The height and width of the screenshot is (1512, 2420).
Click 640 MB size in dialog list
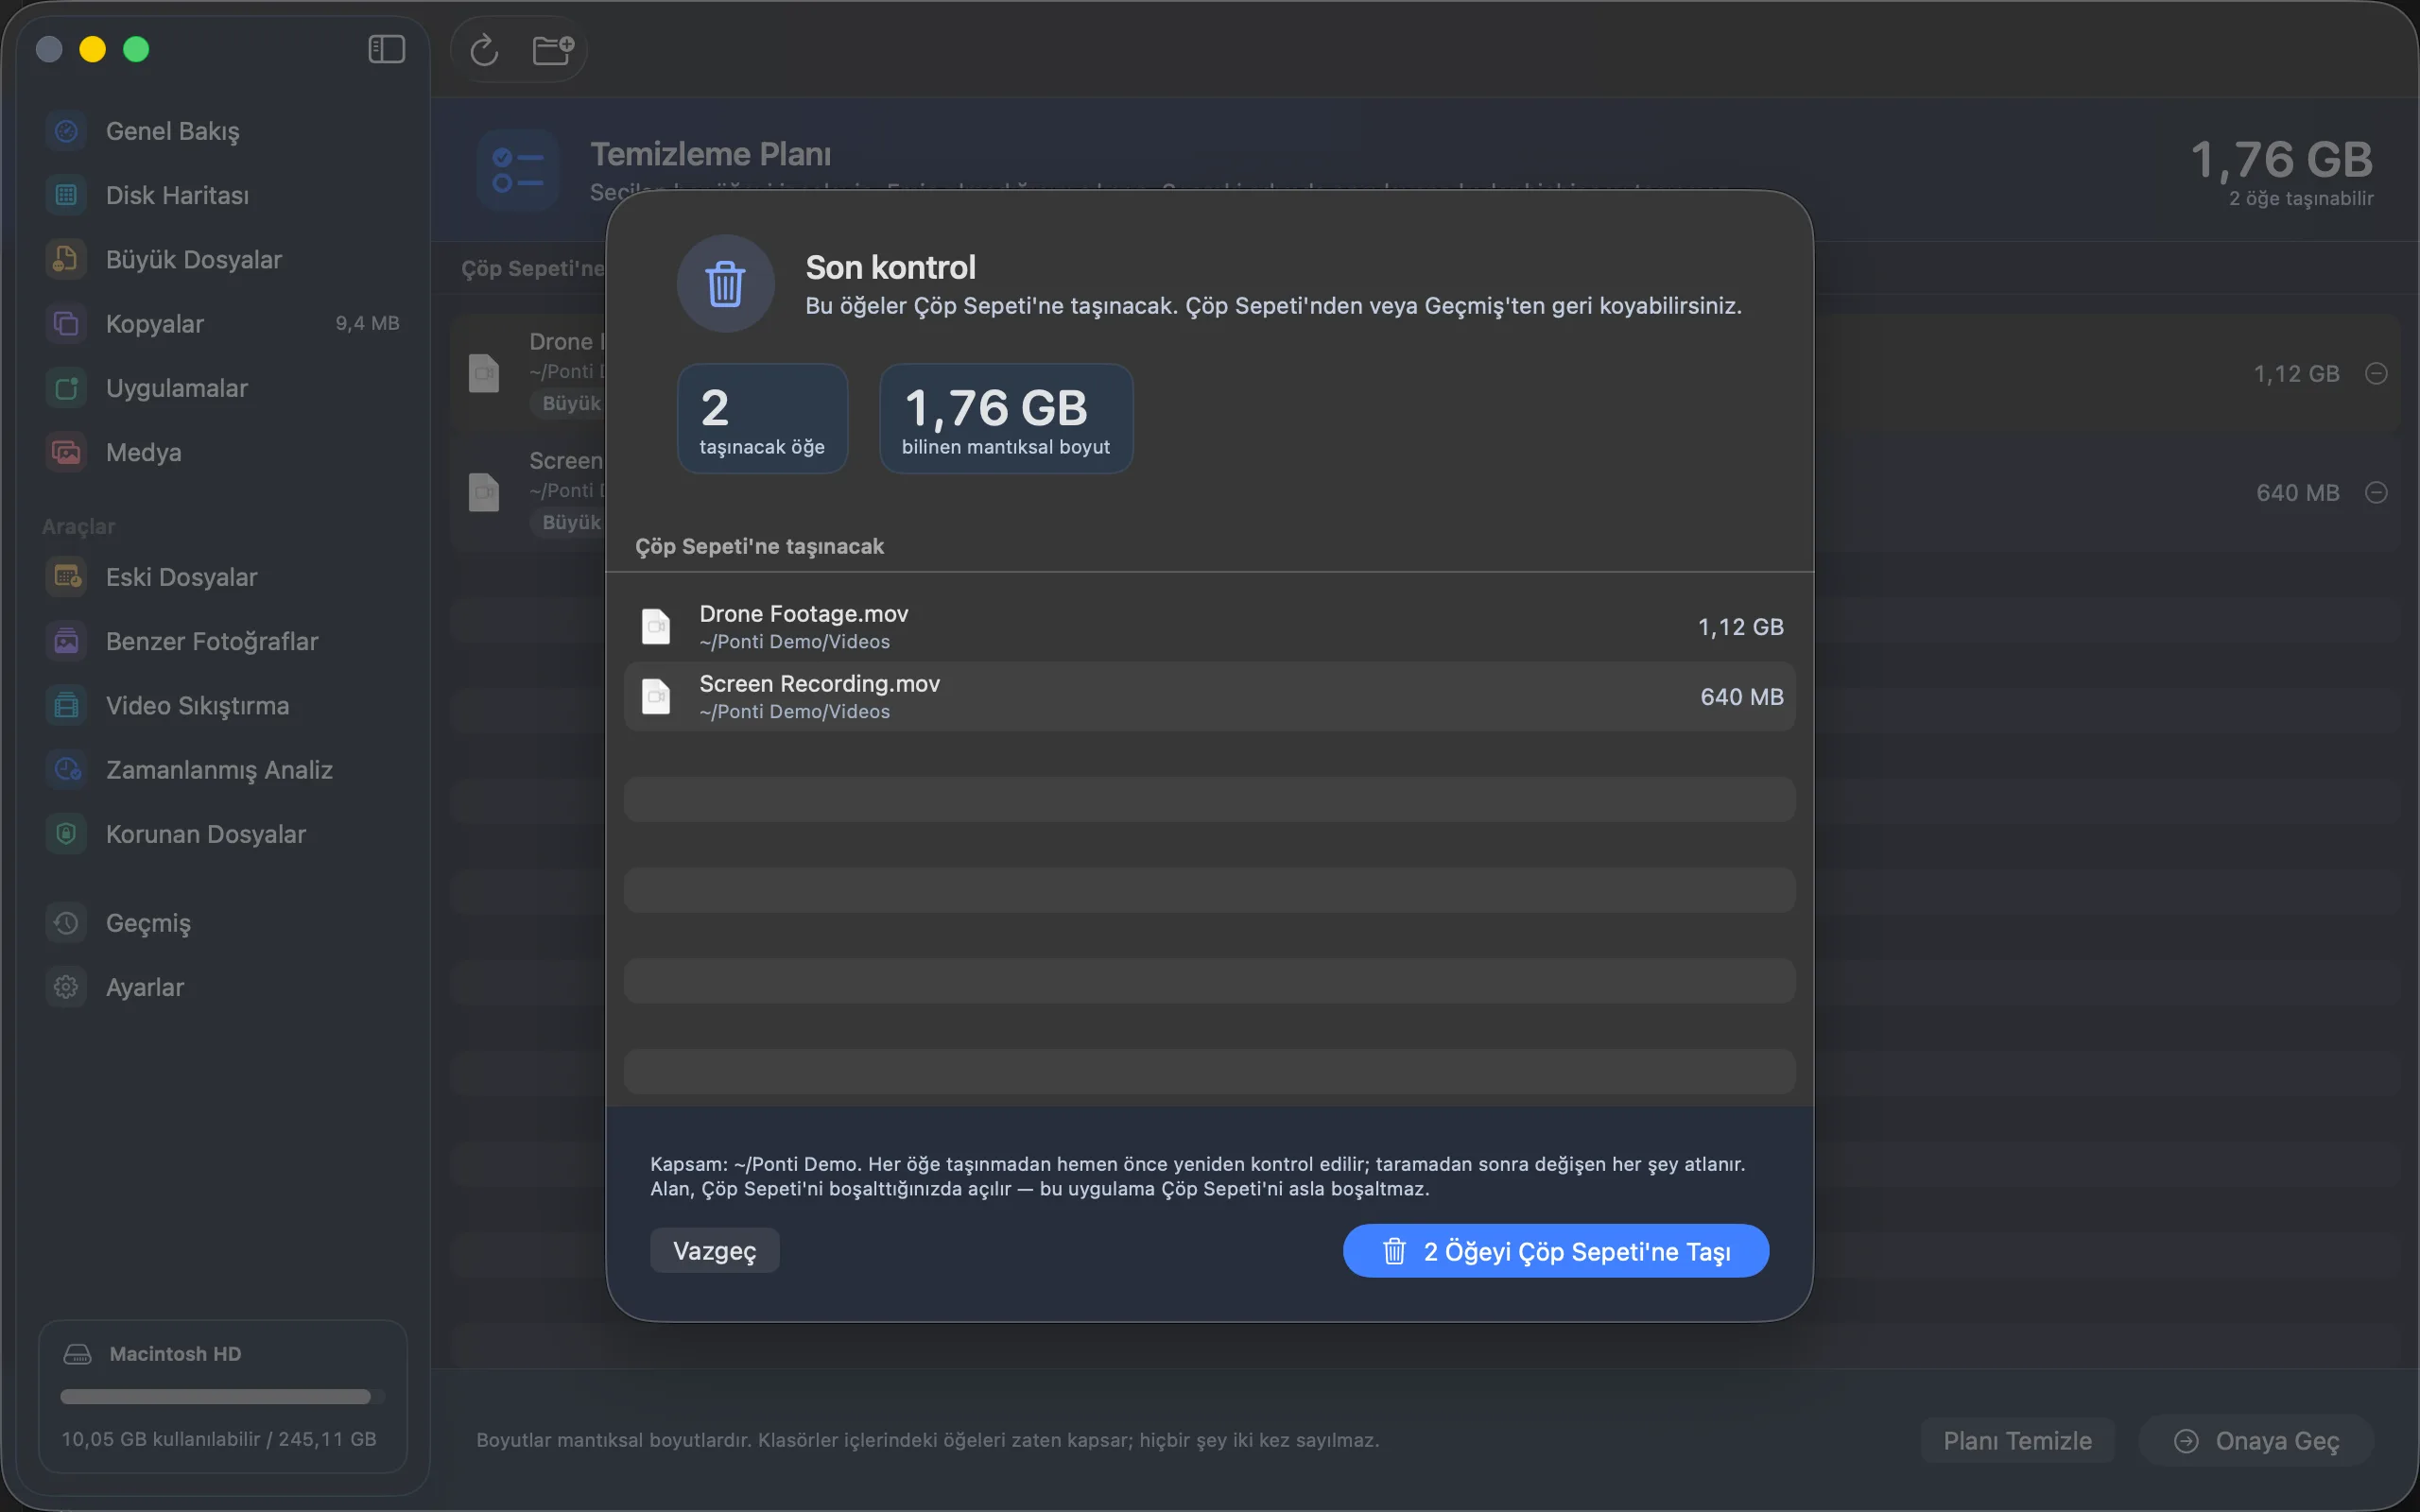tap(1741, 697)
